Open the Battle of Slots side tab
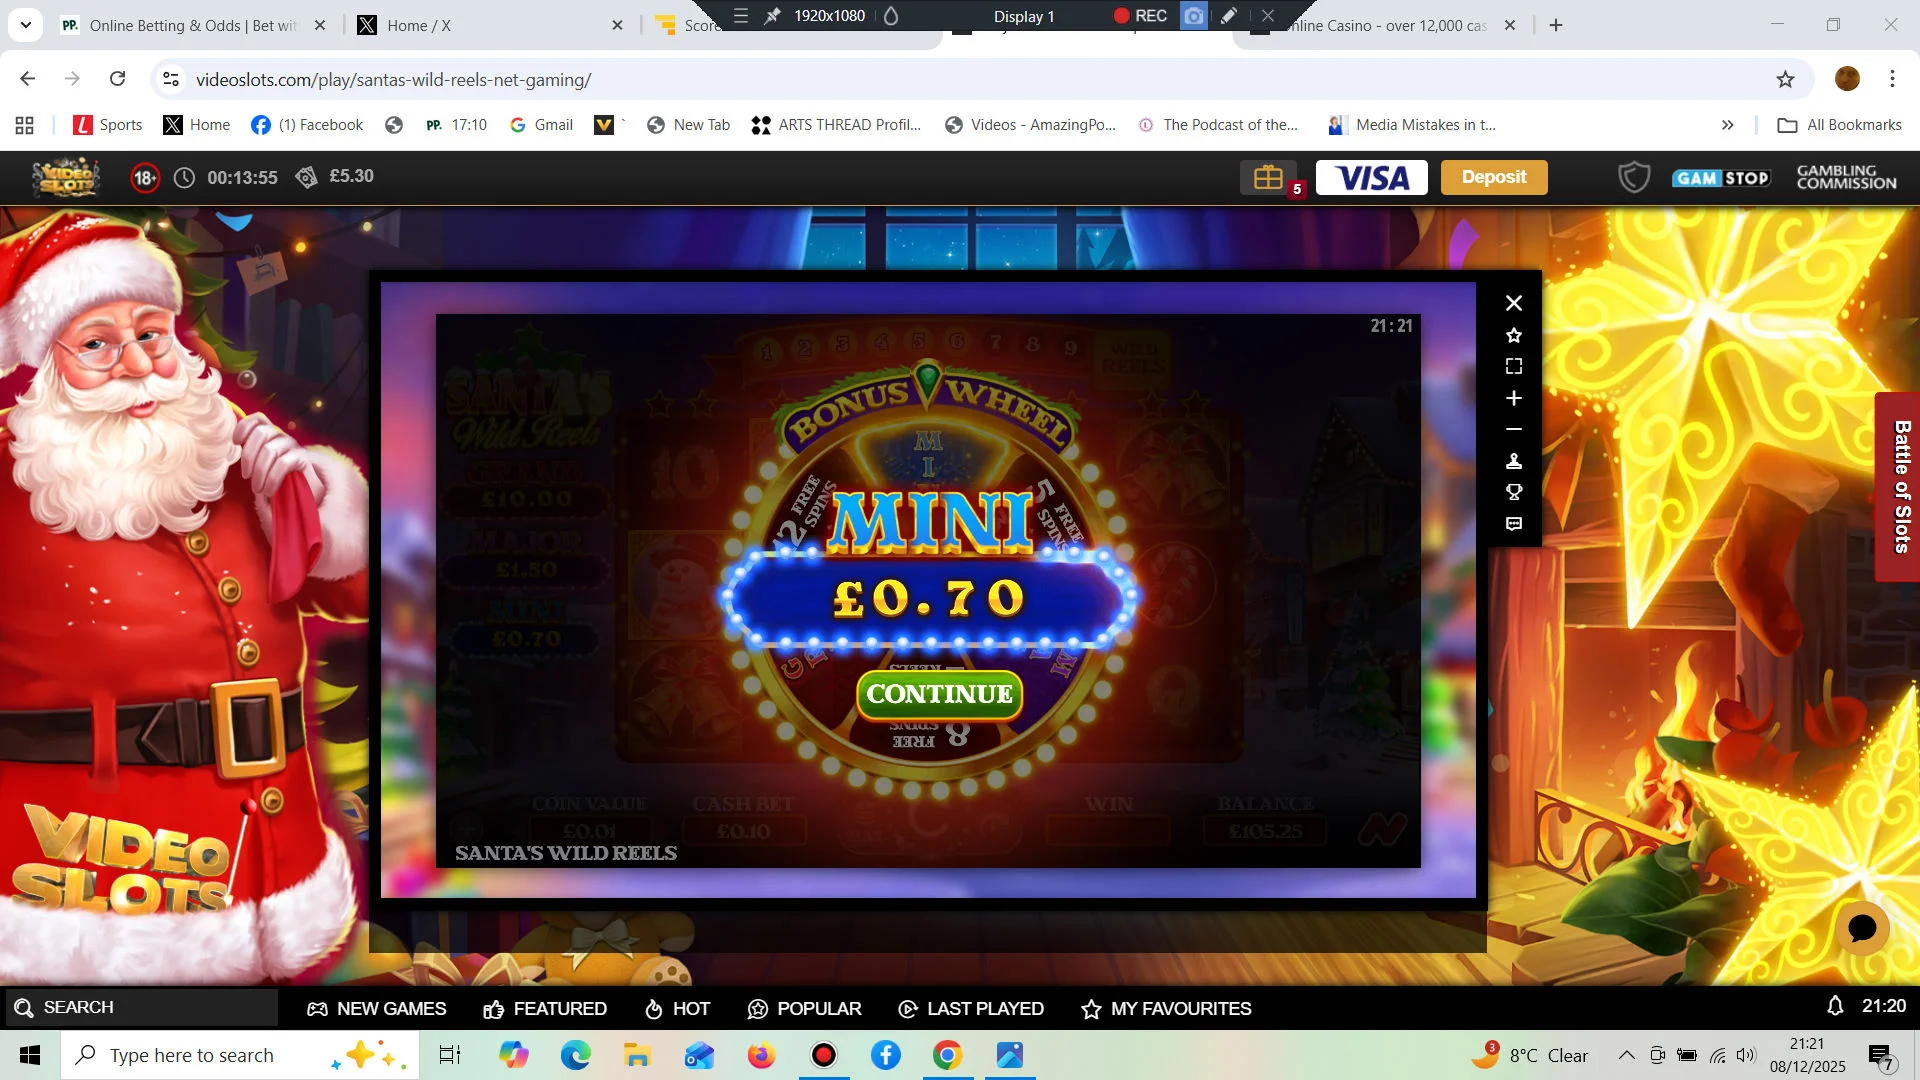 click(x=1899, y=487)
